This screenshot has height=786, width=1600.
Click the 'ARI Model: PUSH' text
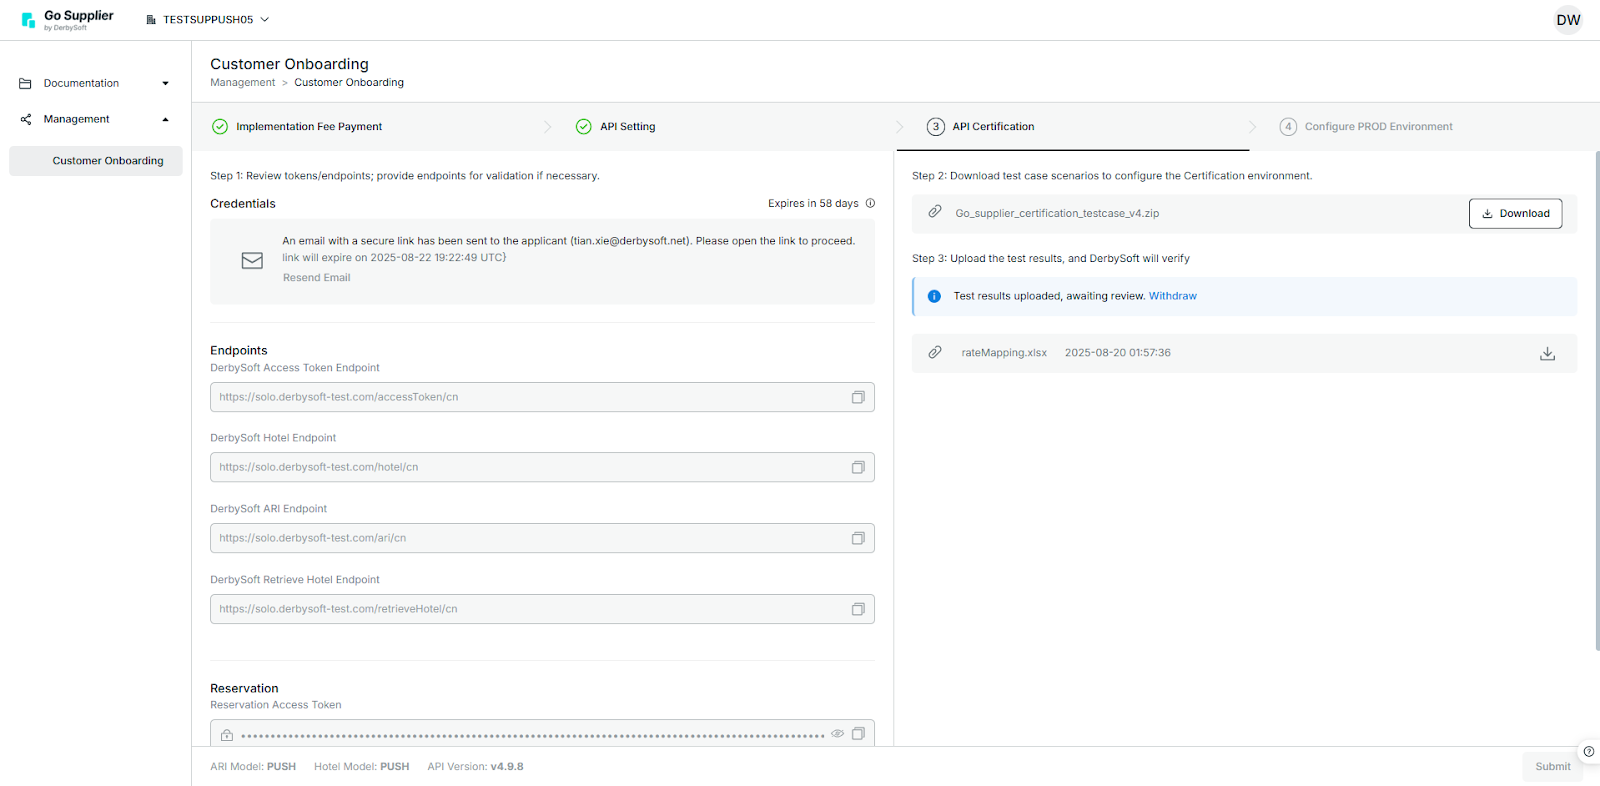253,767
